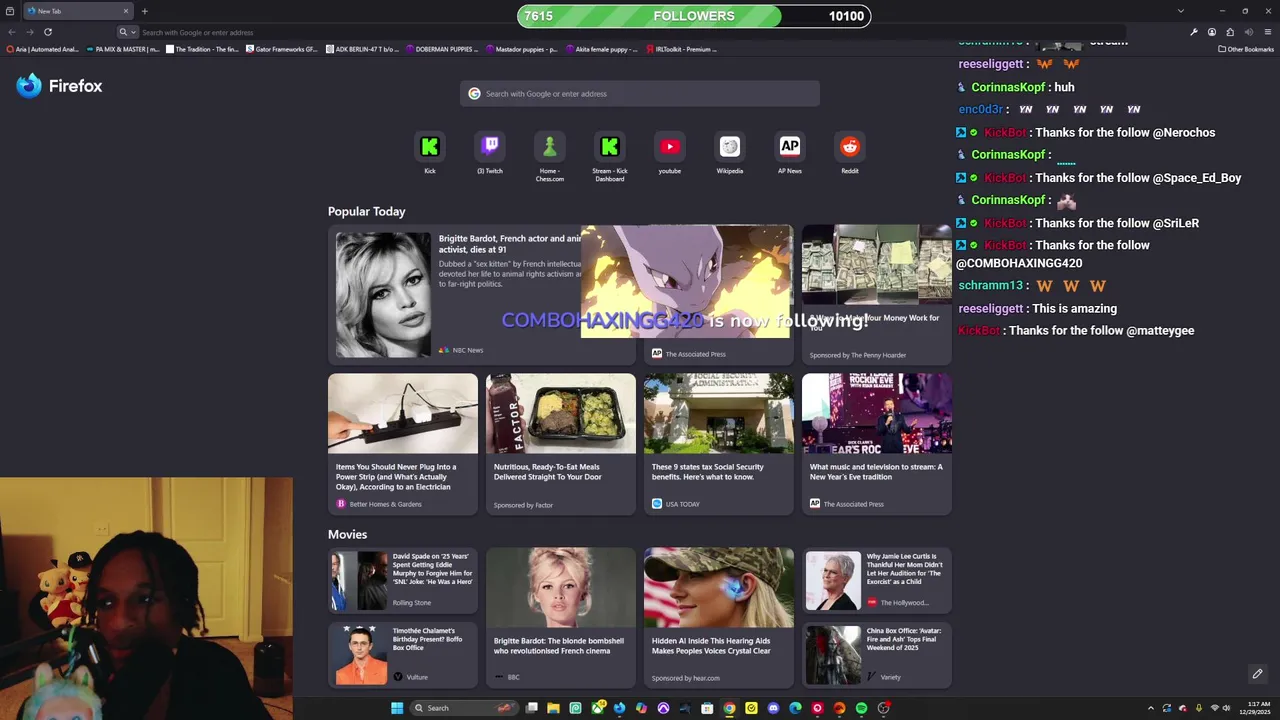Image resolution: width=1280 pixels, height=720 pixels.
Task: Open the developer tools wrench icon
Action: 1193,32
